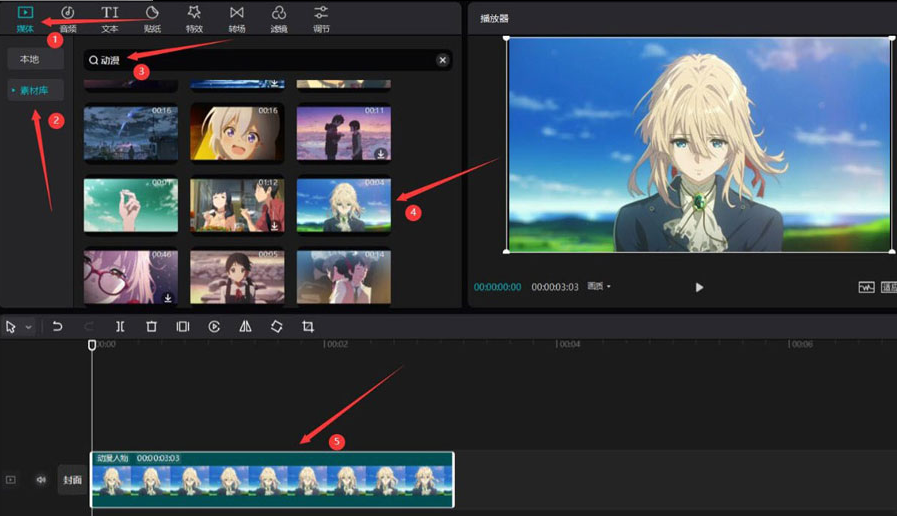This screenshot has height=516, width=897.
Task: Click the 封面 (Cover) button
Action: tap(72, 480)
